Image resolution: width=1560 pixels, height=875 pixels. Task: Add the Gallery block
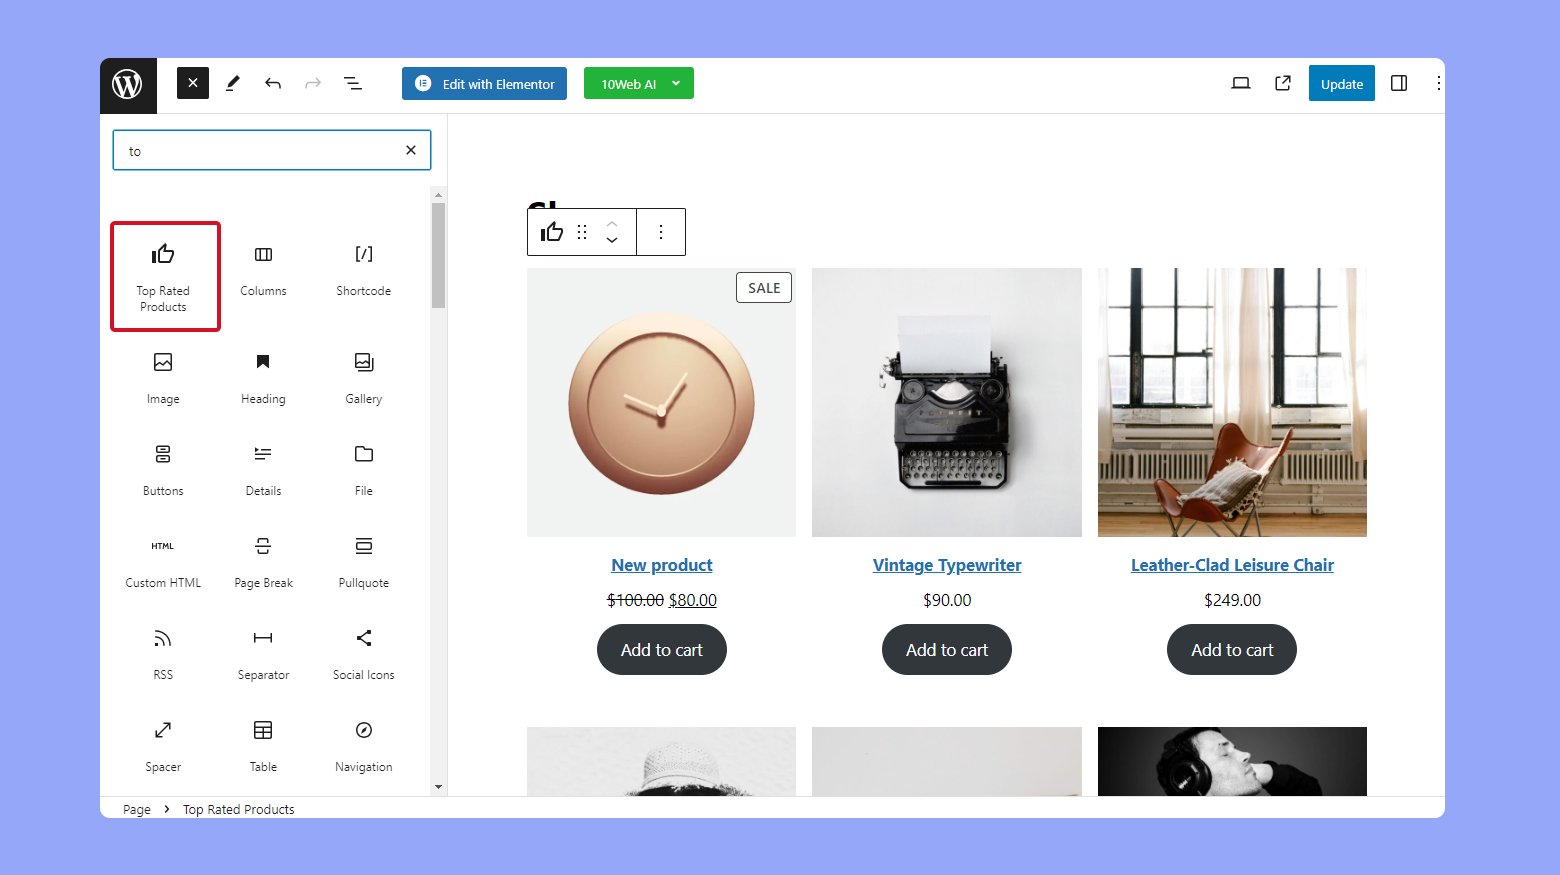click(364, 378)
